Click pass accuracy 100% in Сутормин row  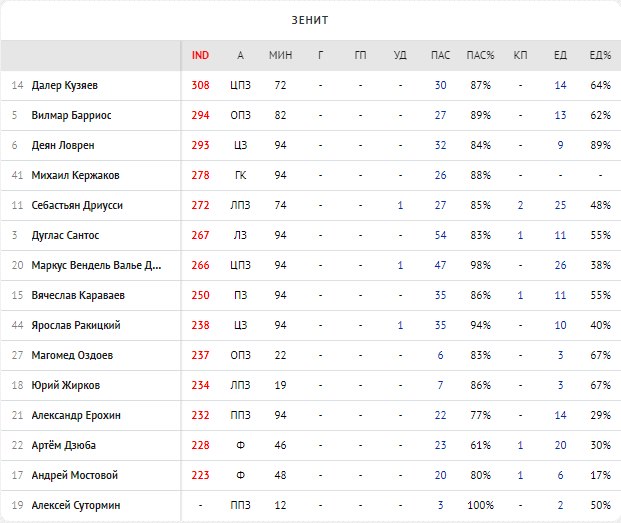point(480,505)
